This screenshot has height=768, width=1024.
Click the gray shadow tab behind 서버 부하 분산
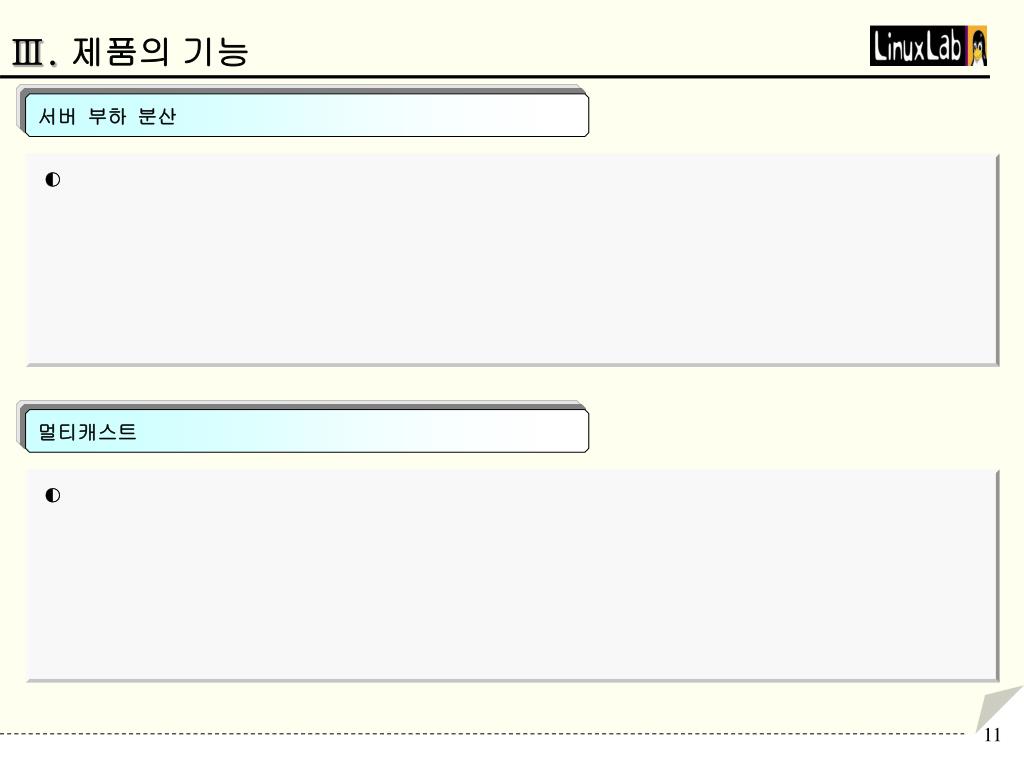point(300,89)
